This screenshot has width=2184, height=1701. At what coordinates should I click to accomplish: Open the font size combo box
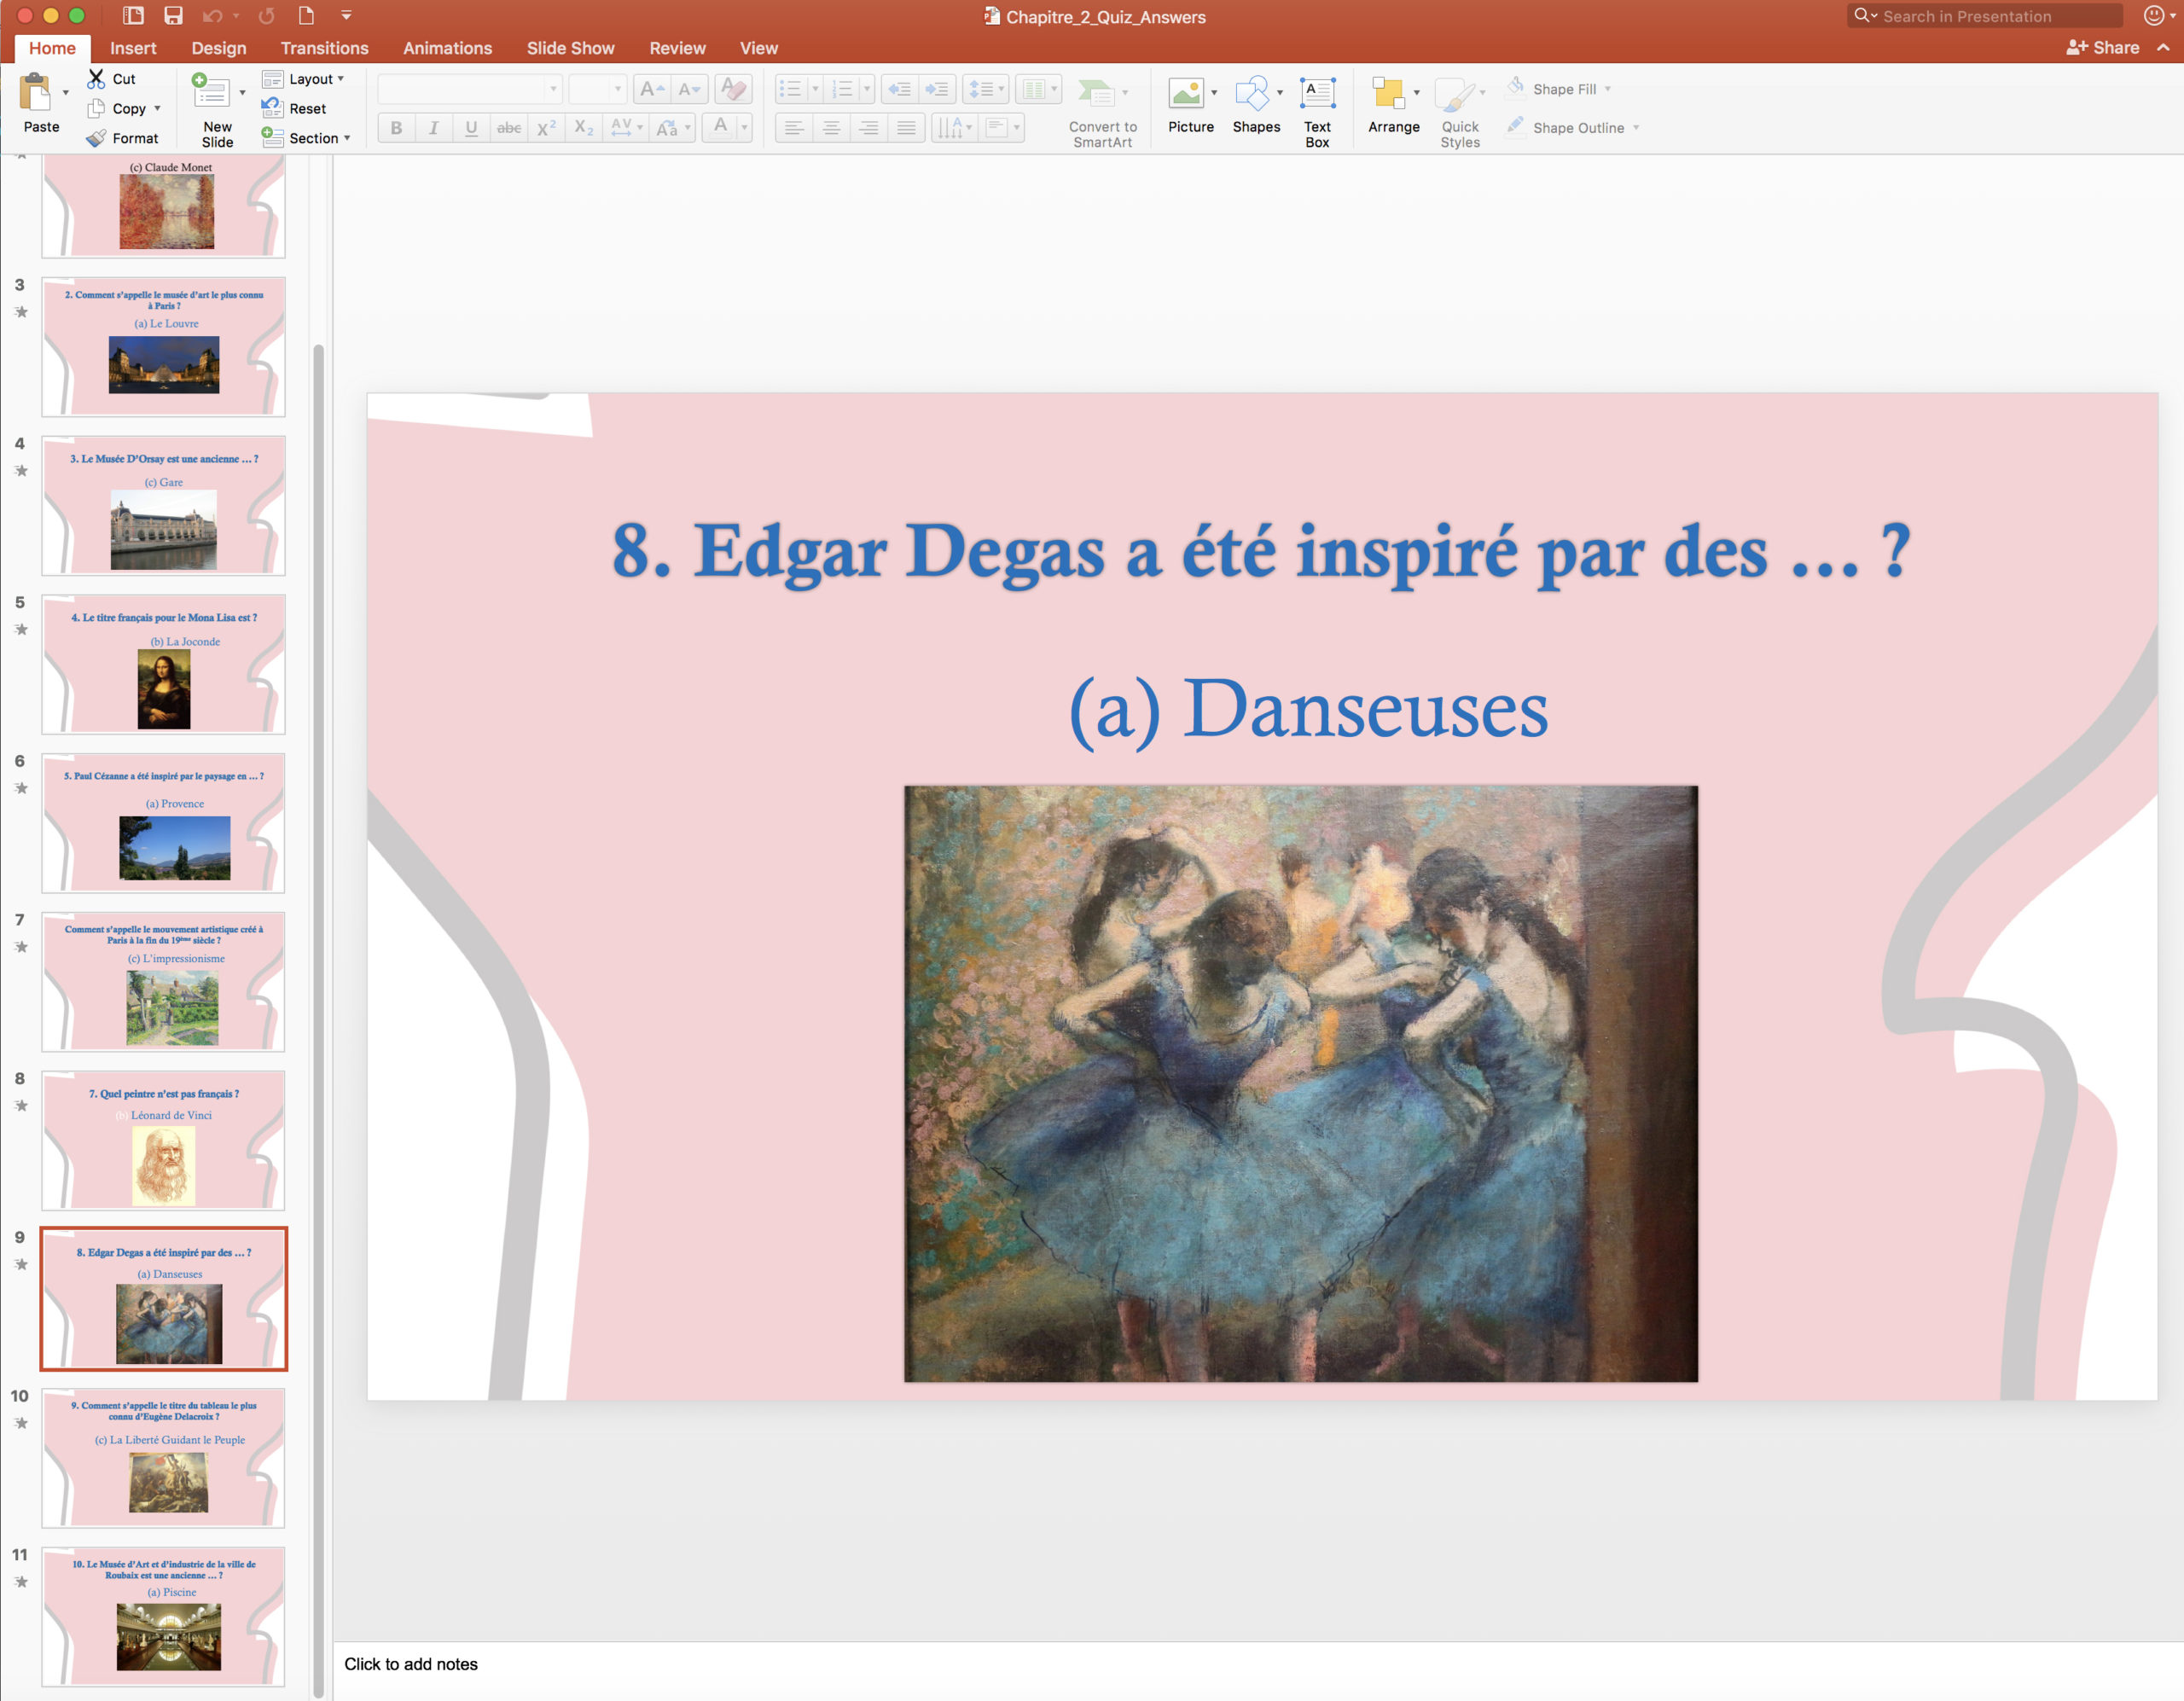pos(597,90)
